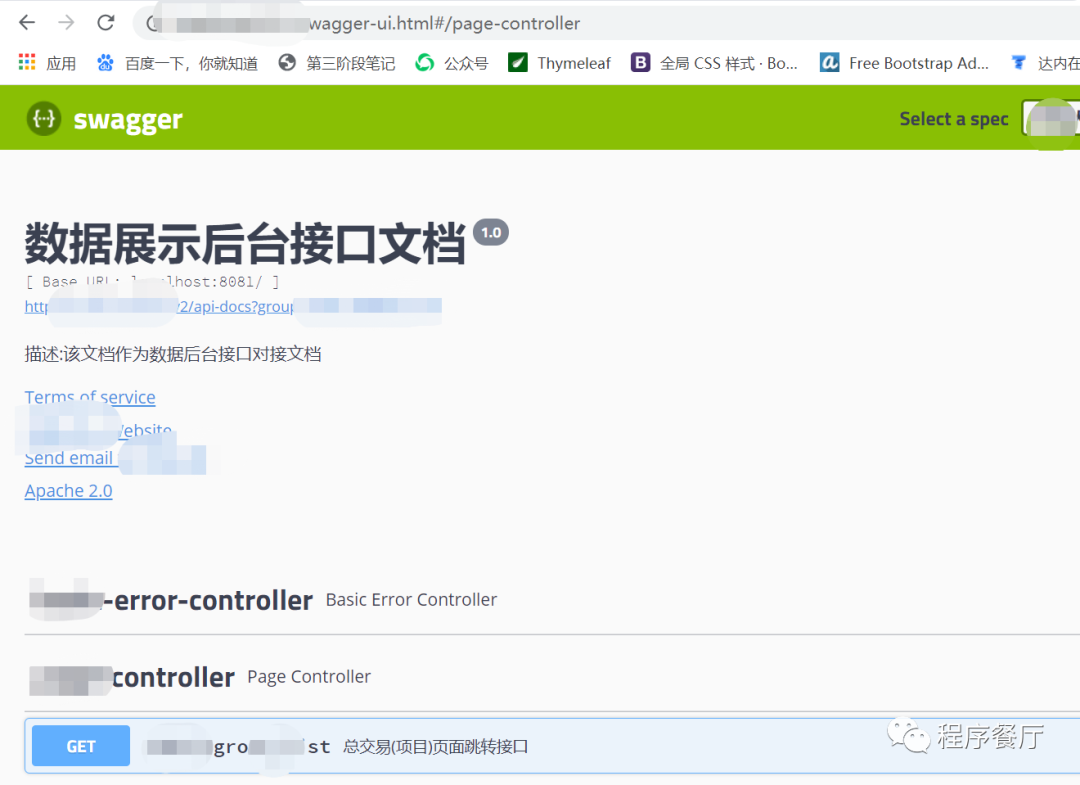1080x785 pixels.
Task: Expand the 总交易(项目)页面跳转接口 operation row
Action: pyautogui.click(x=552, y=746)
